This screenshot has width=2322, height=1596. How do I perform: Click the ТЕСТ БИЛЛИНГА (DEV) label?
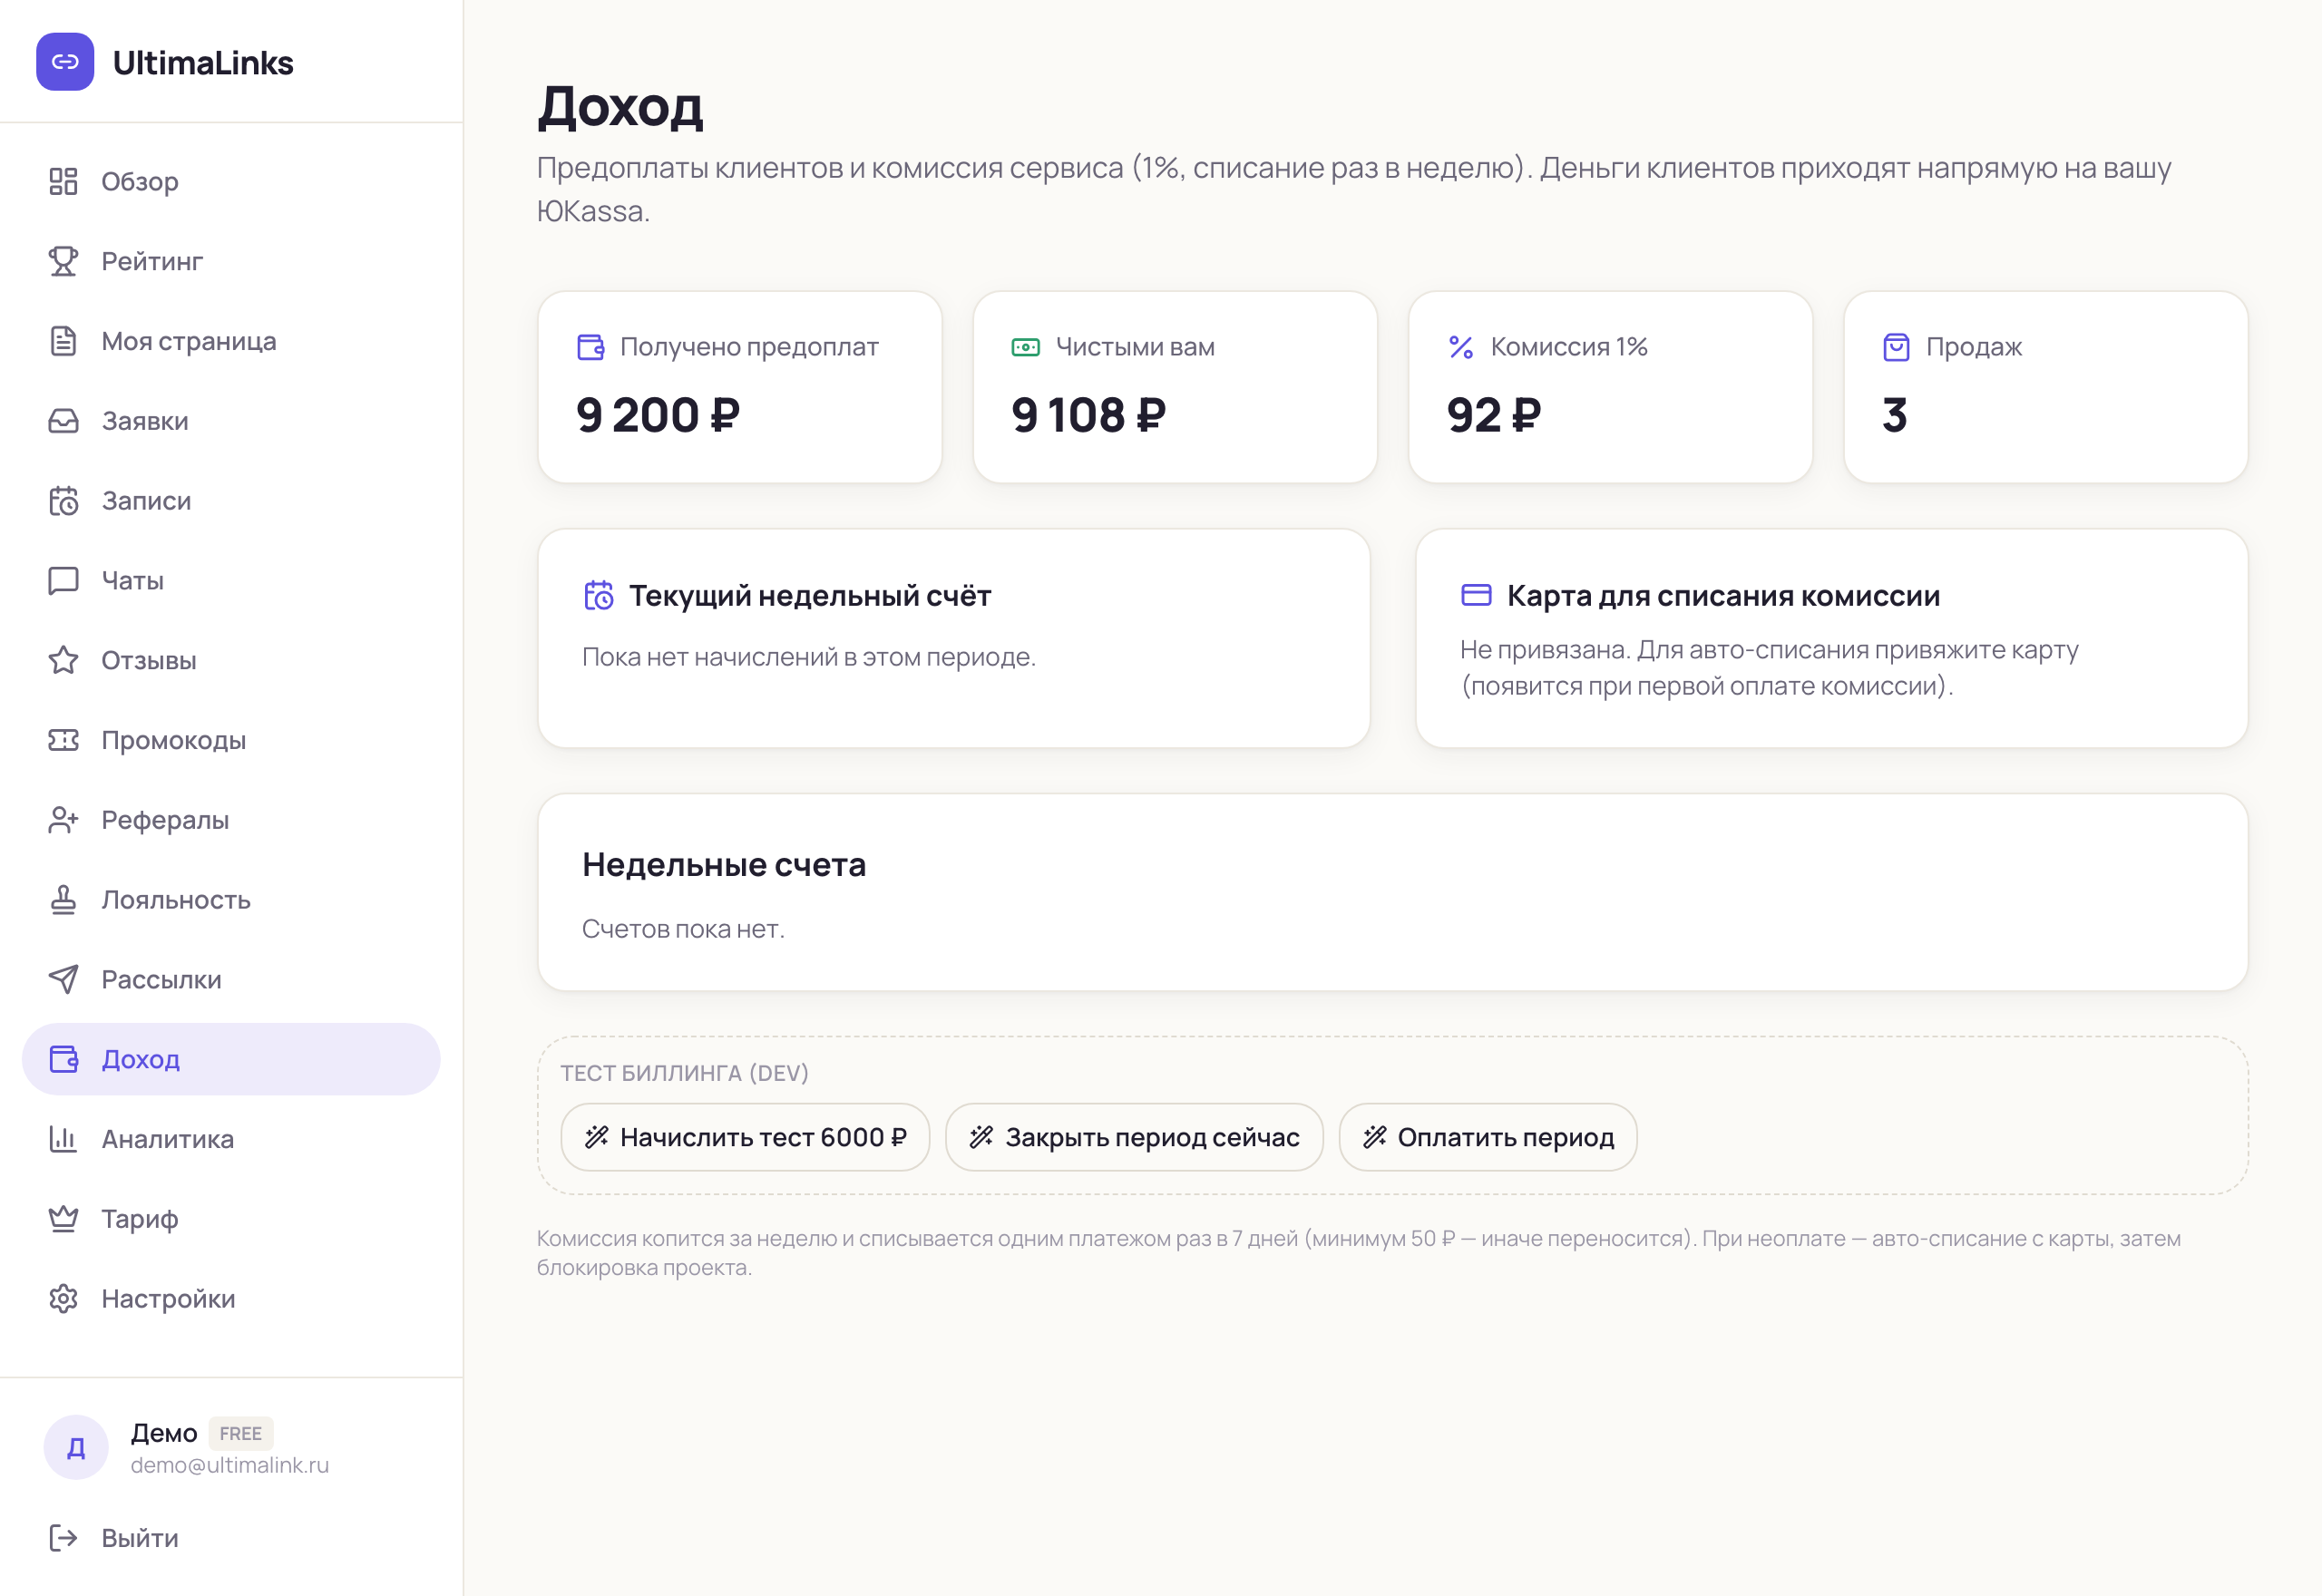(685, 1073)
